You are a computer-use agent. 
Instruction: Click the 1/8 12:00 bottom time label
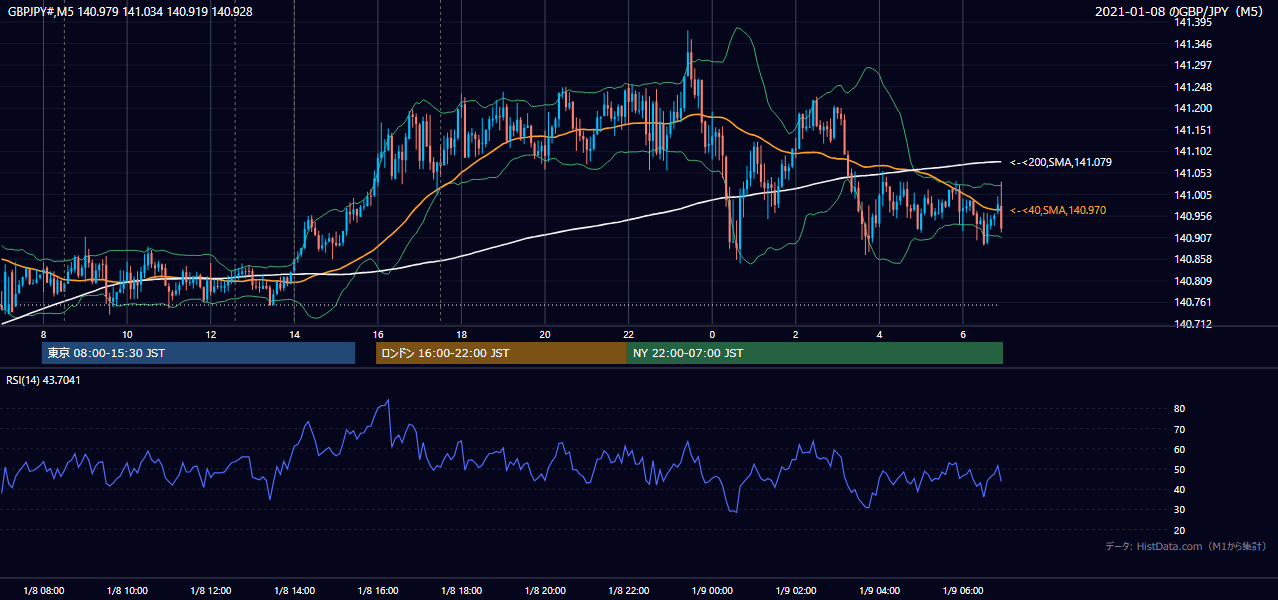[x=210, y=591]
